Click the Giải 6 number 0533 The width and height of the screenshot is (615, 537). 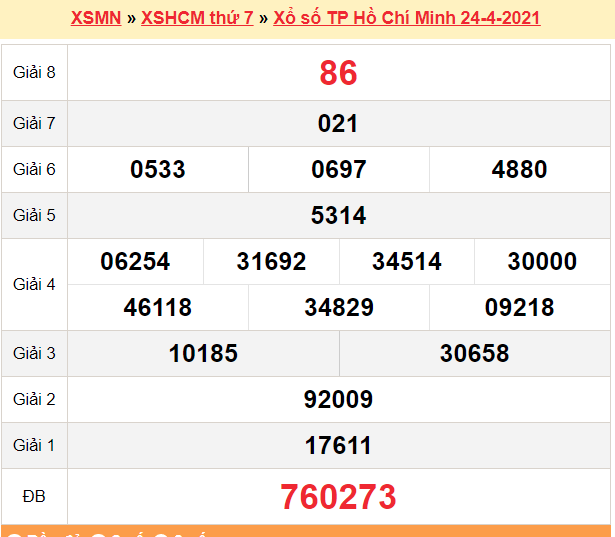[x=158, y=169]
